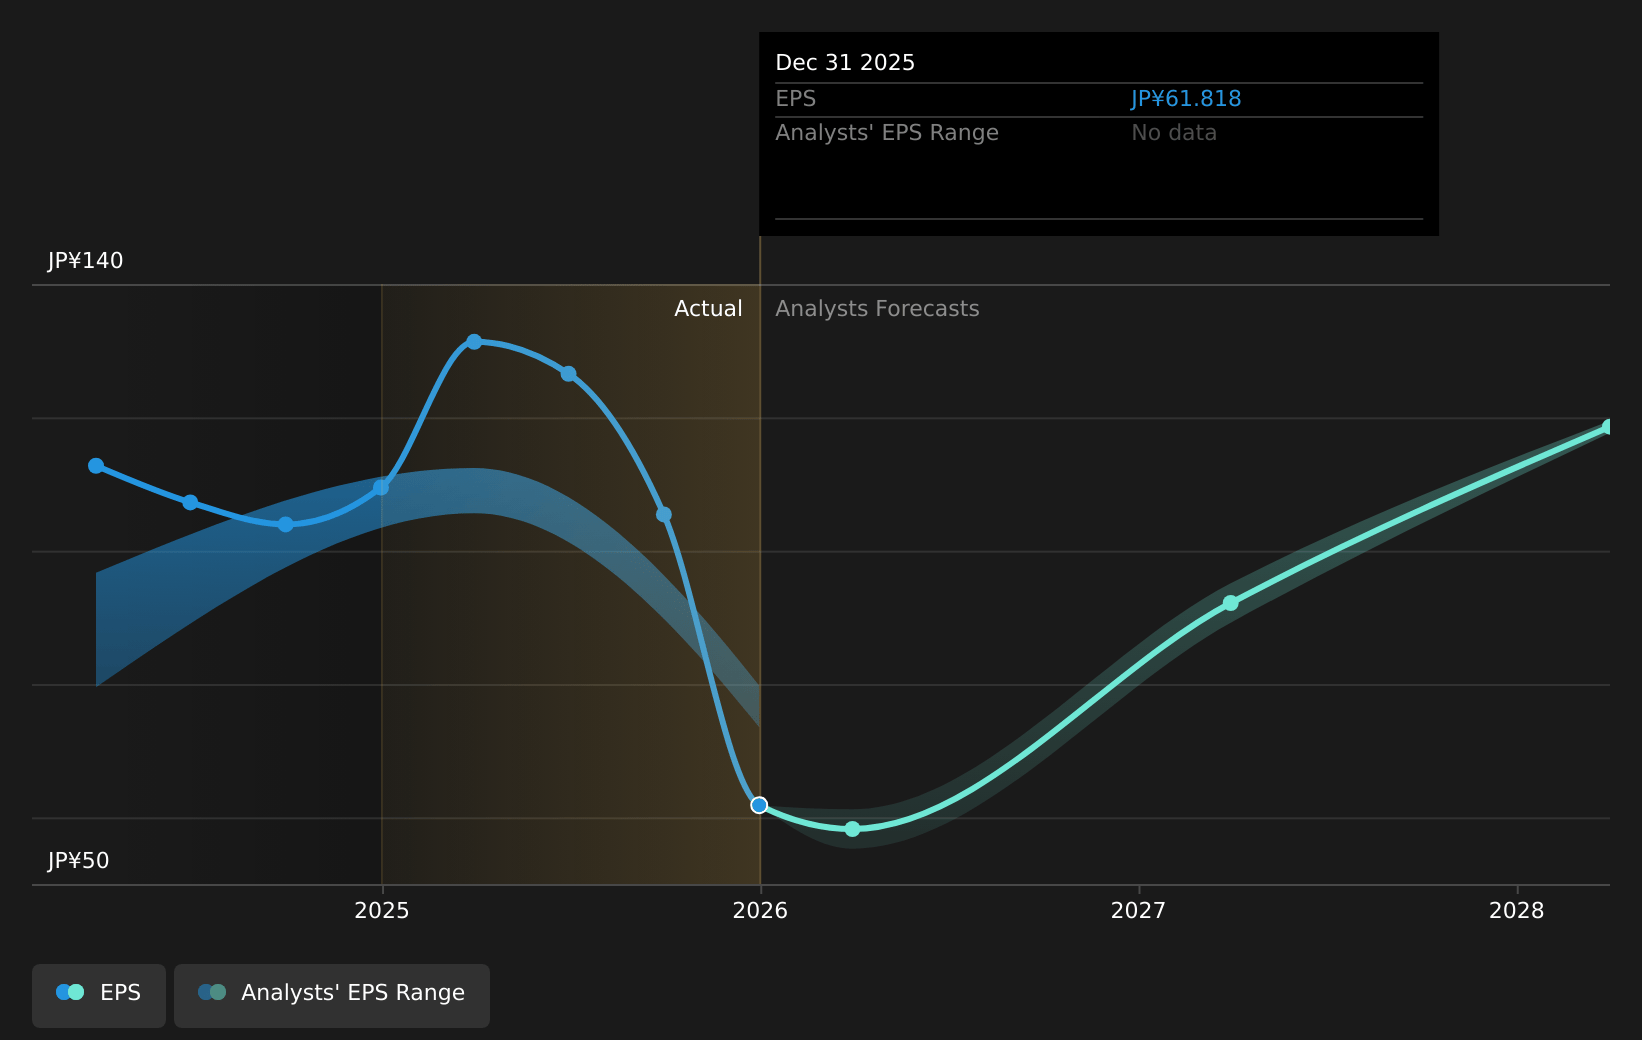
Task: Select the final forecast point near 2028
Action: (1608, 427)
